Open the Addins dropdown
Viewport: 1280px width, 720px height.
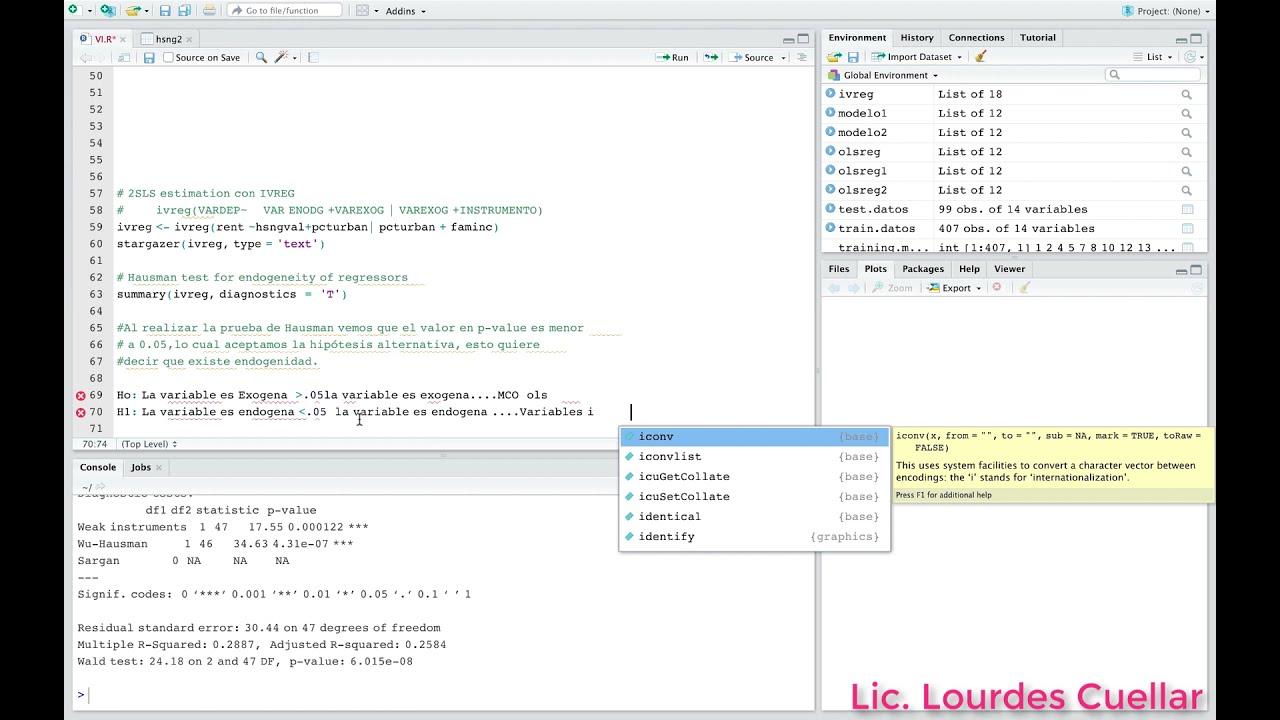tap(405, 11)
